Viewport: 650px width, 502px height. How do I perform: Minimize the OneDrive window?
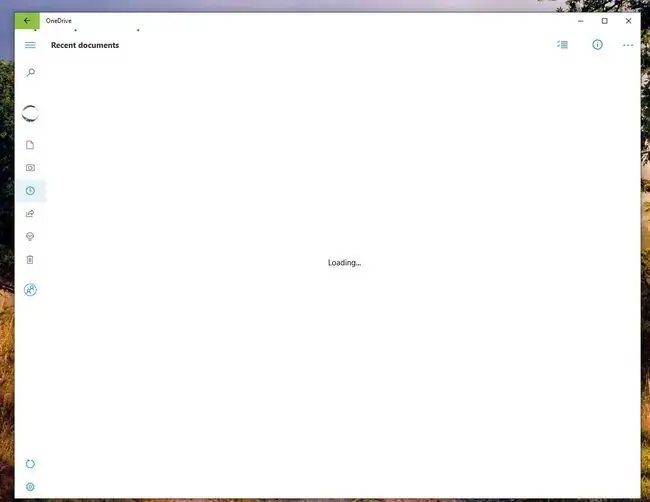(x=581, y=21)
